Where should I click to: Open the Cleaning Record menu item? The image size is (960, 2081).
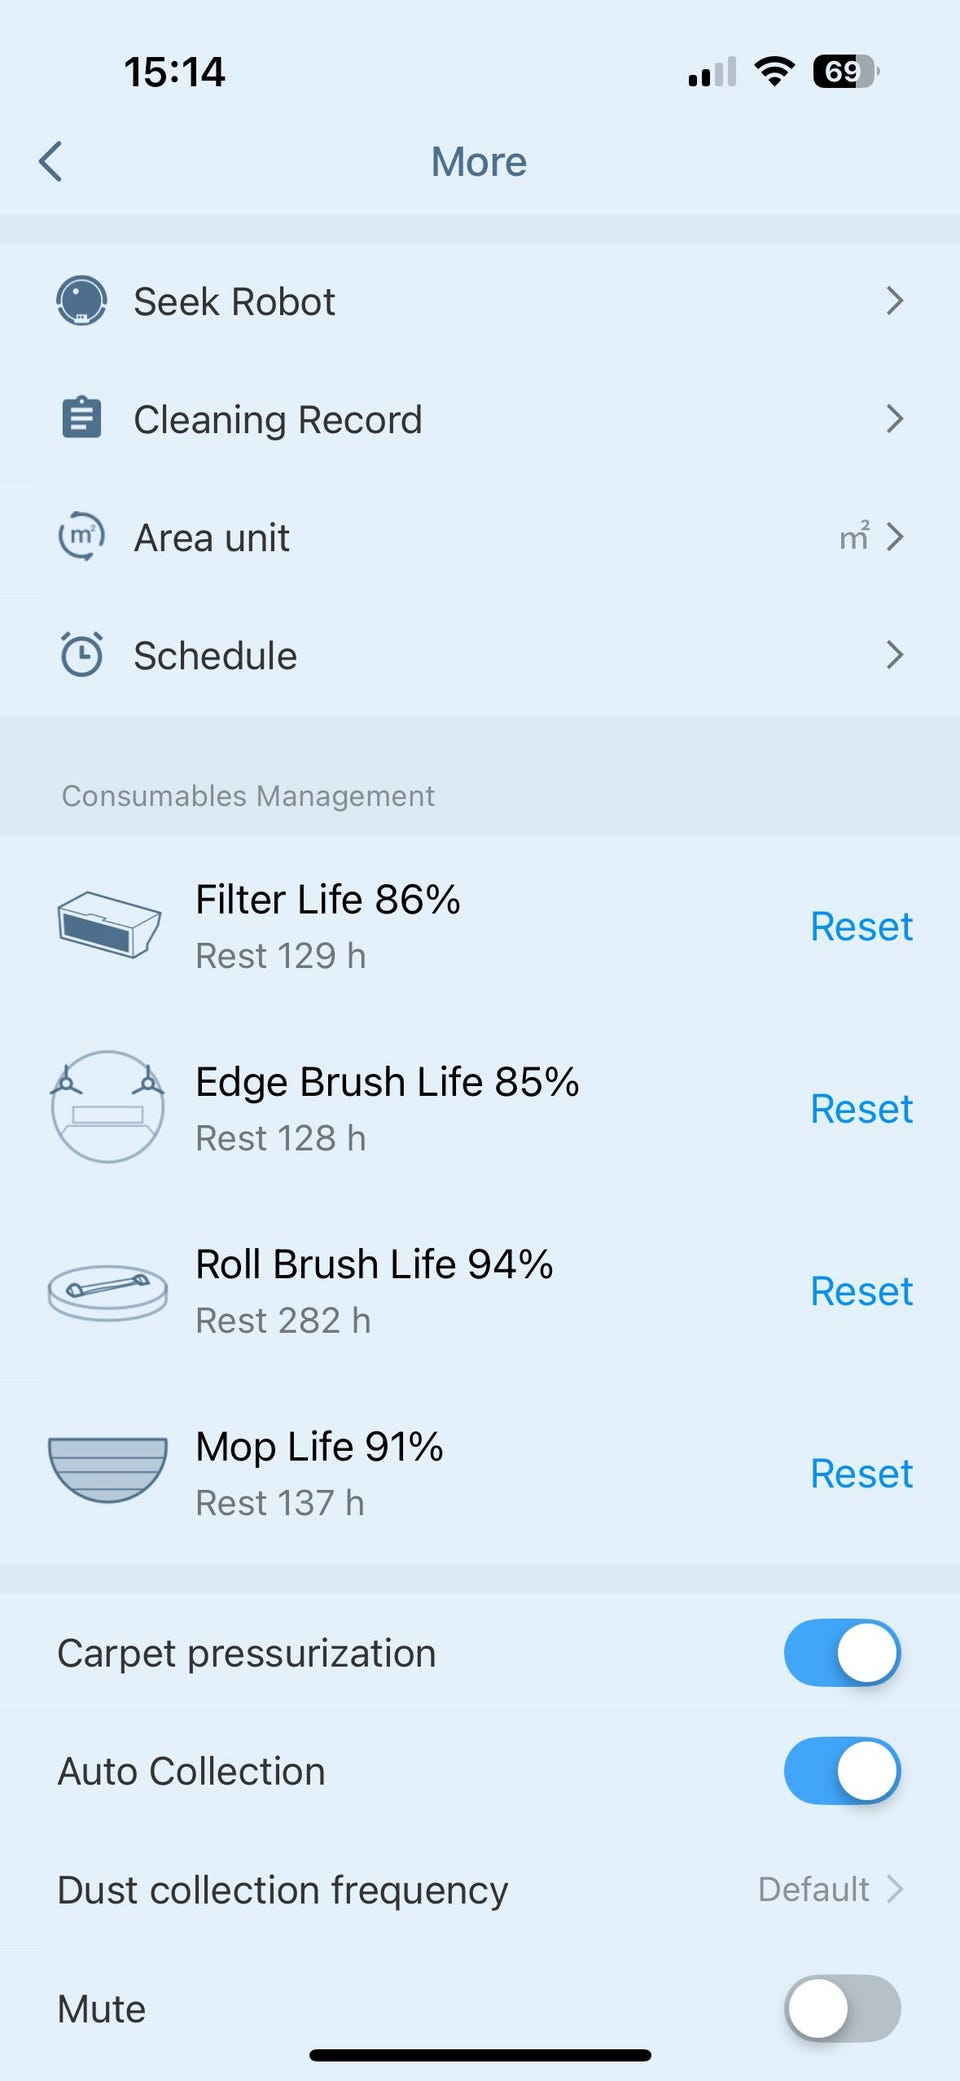(x=278, y=419)
